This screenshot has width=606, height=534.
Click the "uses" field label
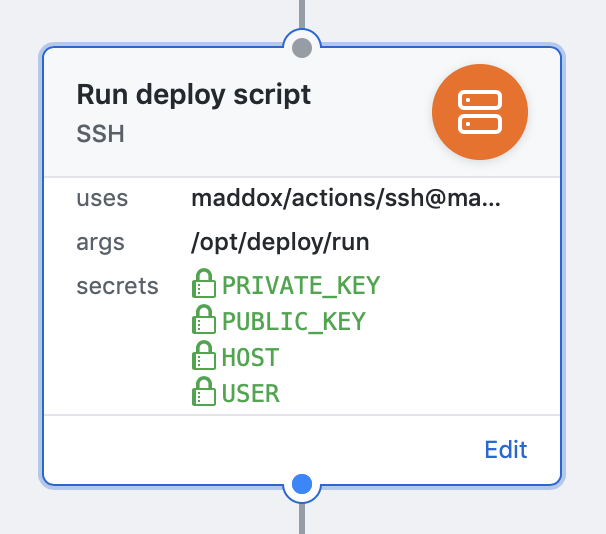point(102,198)
